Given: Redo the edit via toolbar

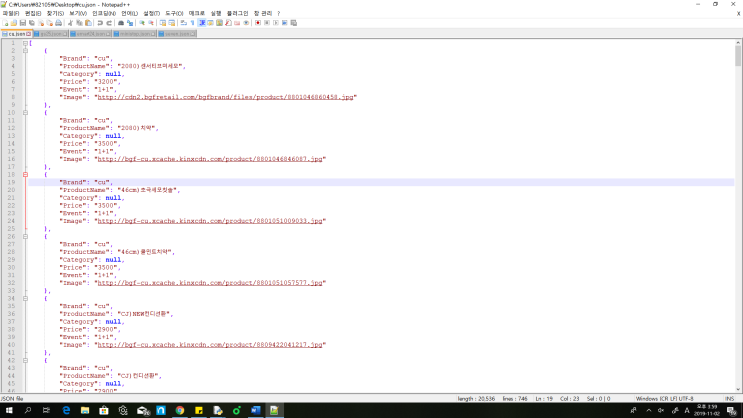Looking at the screenshot, I should point(109,23).
